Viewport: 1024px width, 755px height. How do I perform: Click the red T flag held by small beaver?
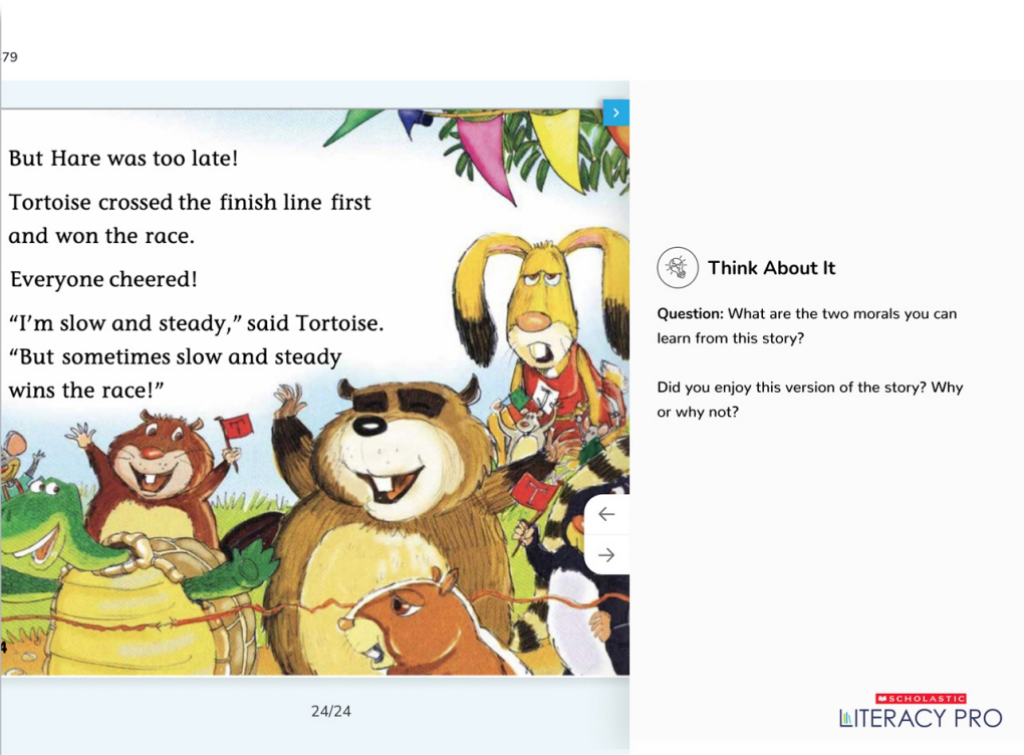click(233, 428)
